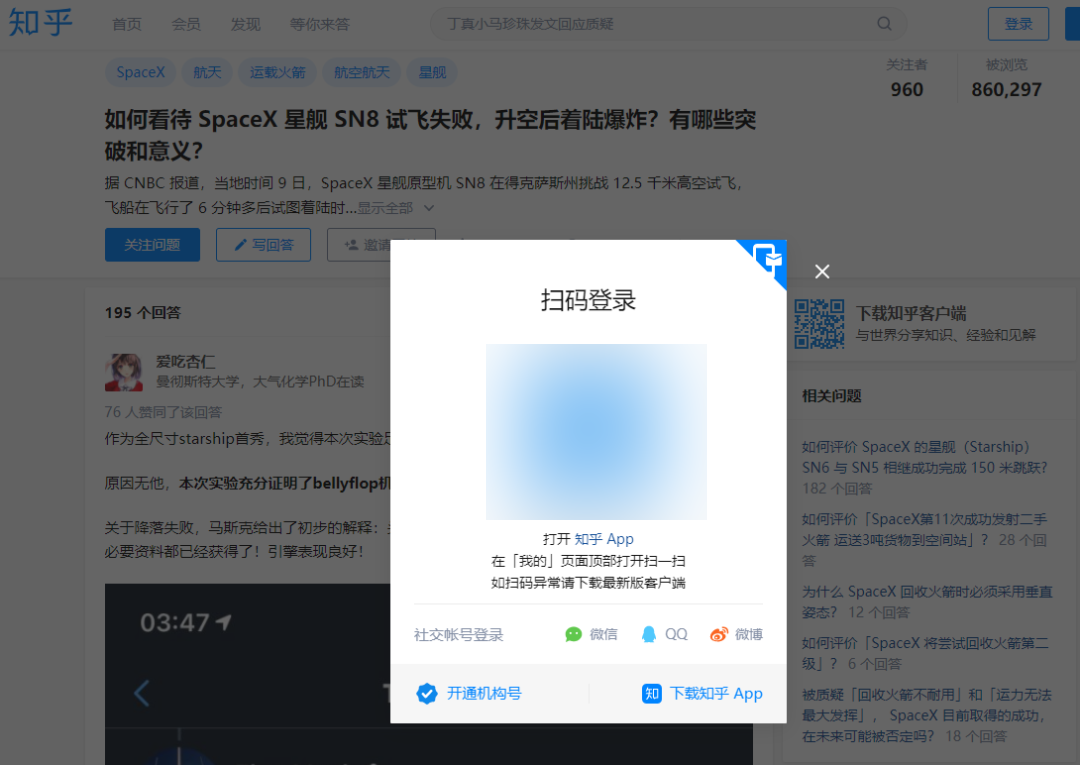Click the 下载知乎 App logo icon

652,693
